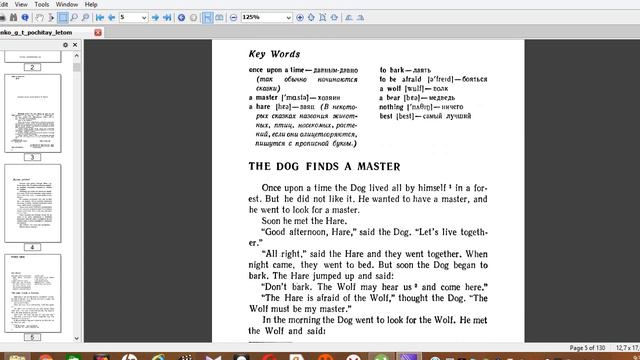Click the fit width icon
The image size is (640, 360).
pos(311,18)
